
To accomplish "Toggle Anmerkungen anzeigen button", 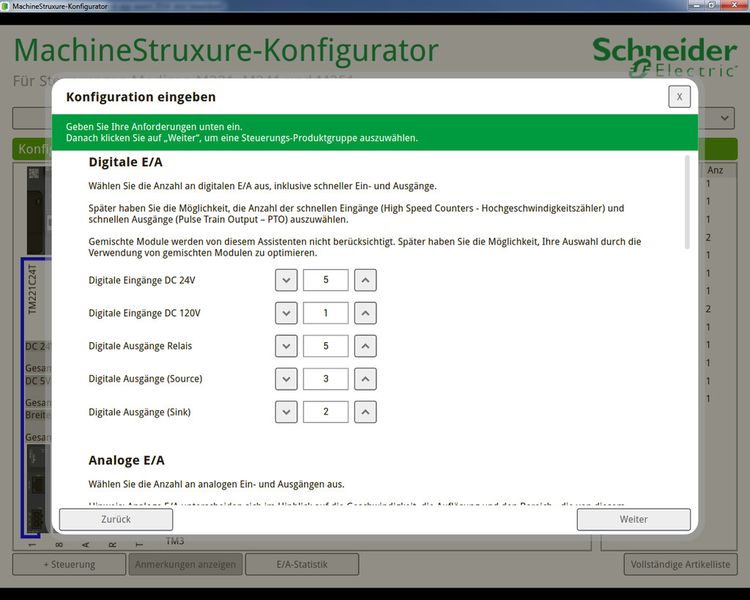I will point(186,564).
